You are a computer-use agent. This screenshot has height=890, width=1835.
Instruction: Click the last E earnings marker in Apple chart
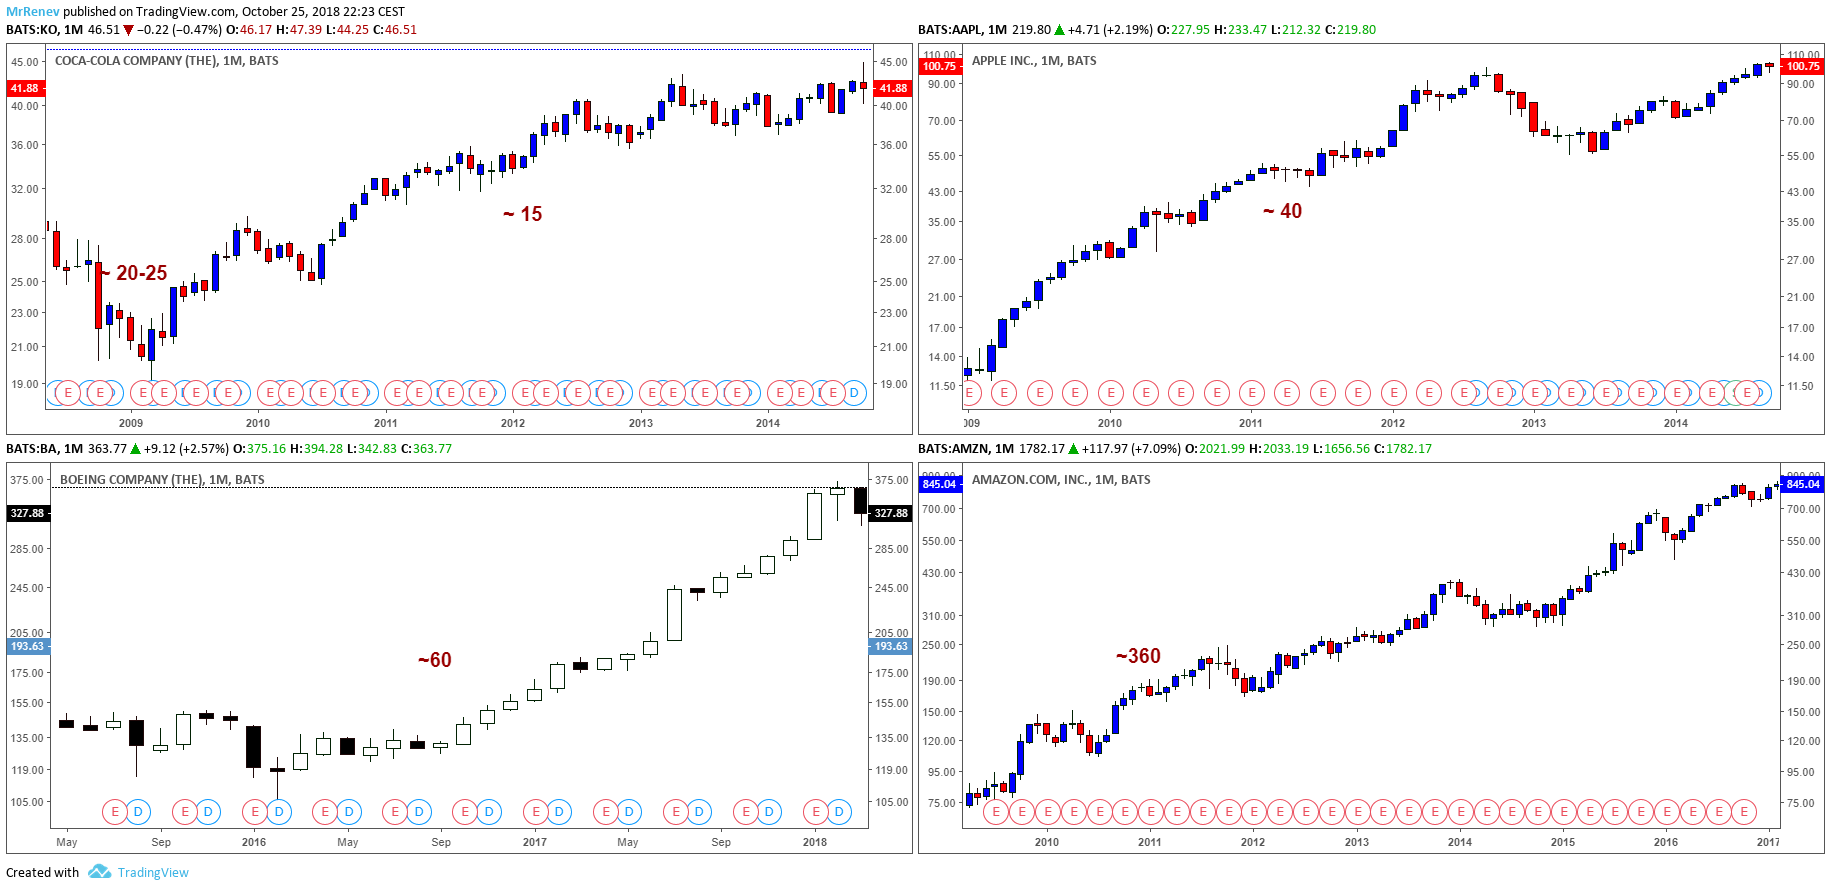pyautogui.click(x=1747, y=393)
